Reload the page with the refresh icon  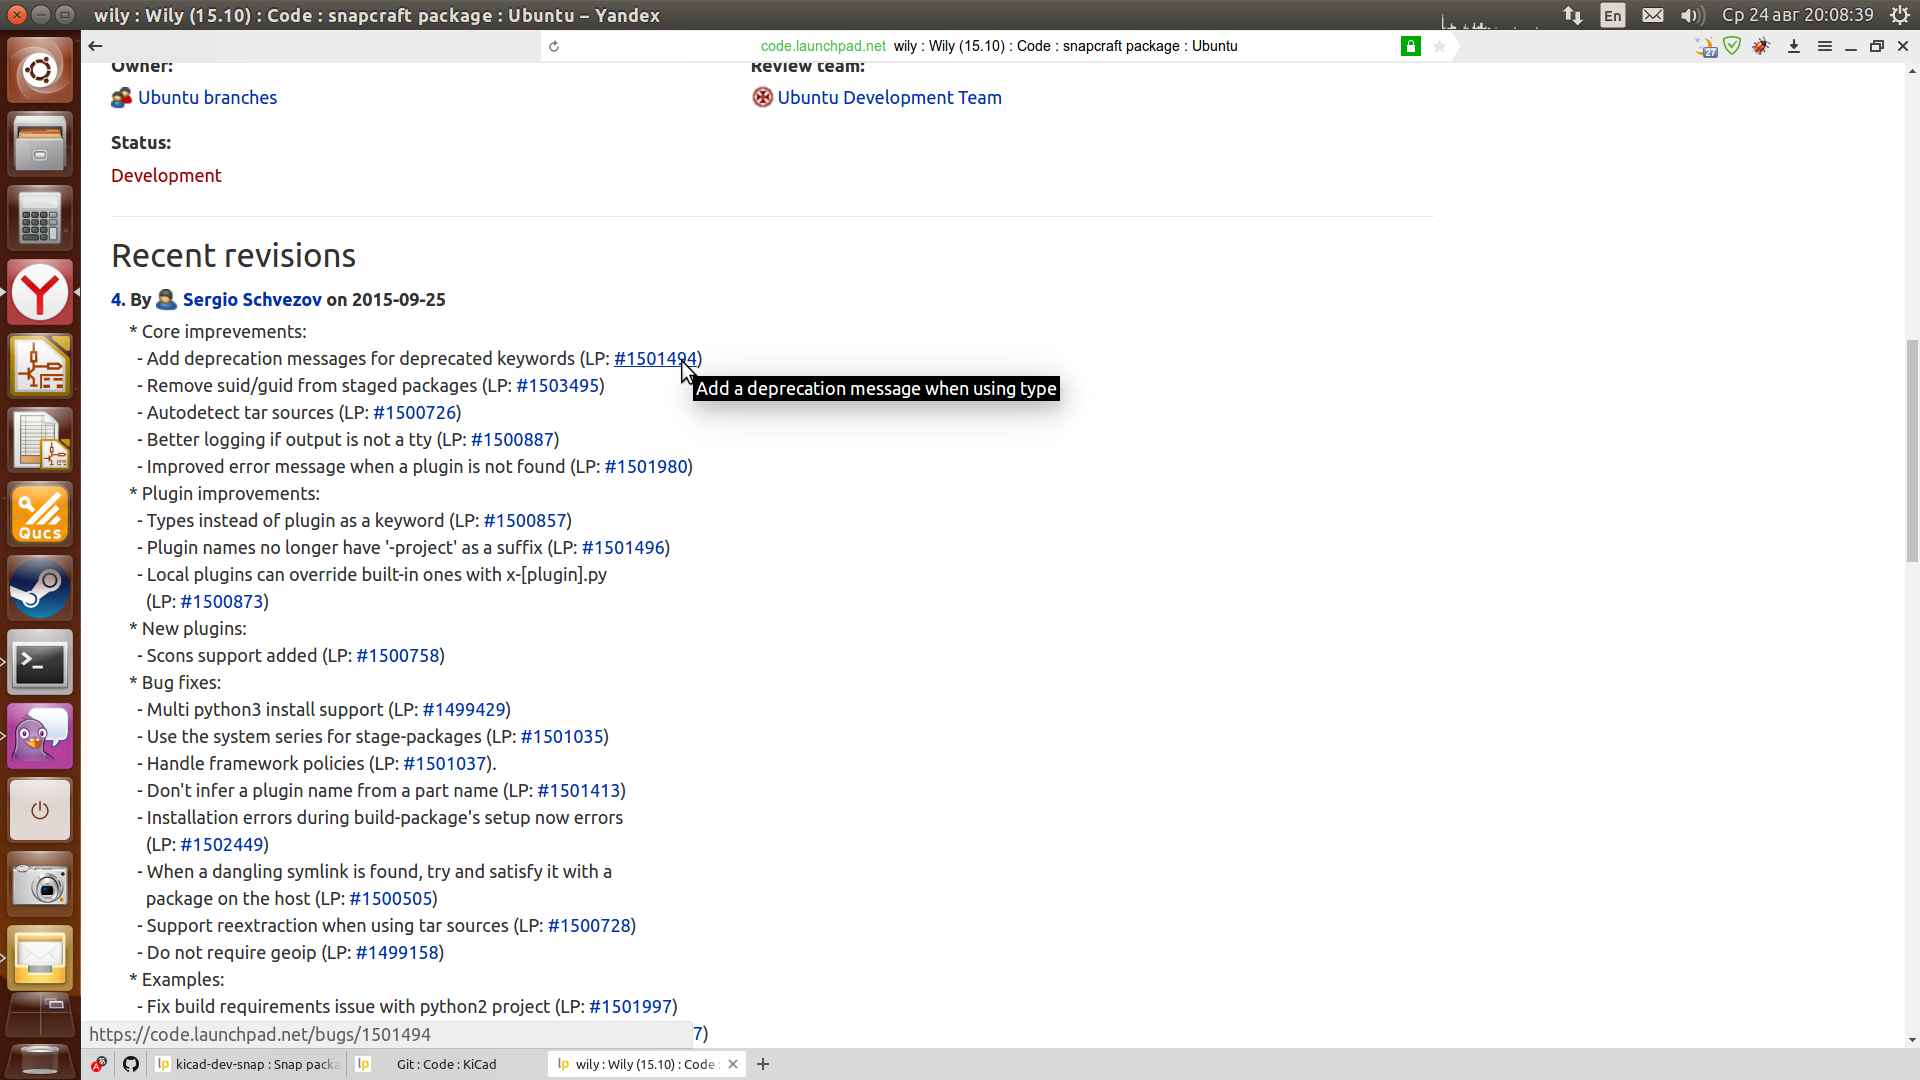coord(554,46)
